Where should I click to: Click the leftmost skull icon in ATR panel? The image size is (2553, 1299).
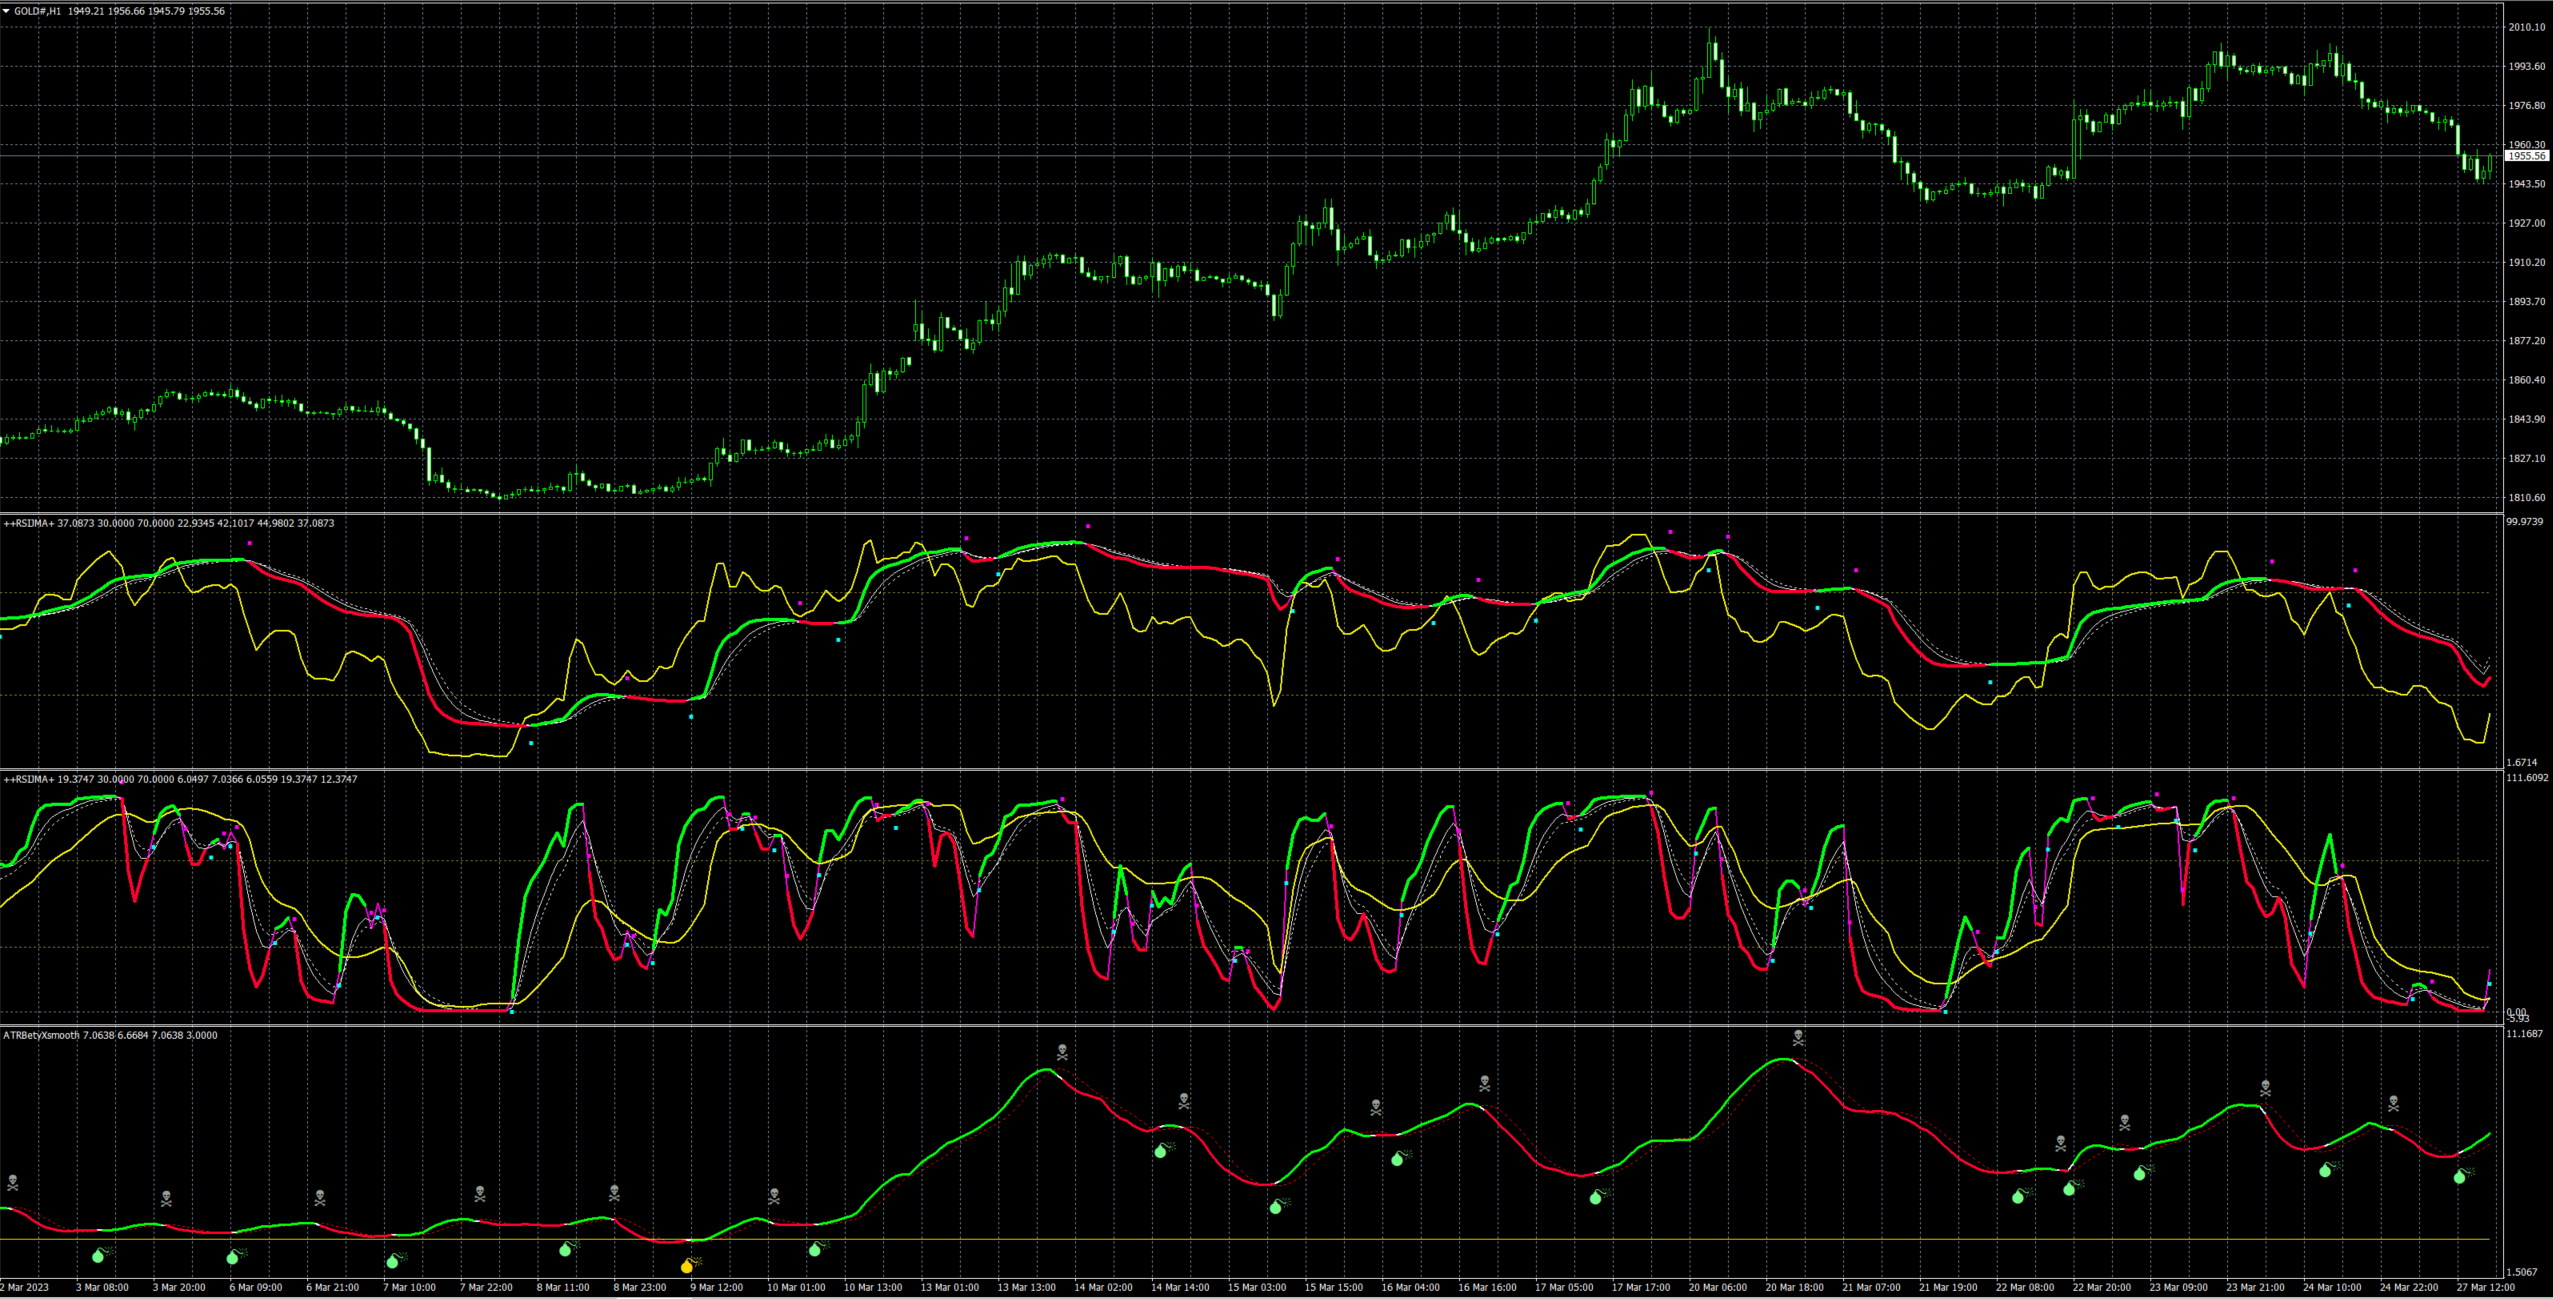click(x=13, y=1183)
